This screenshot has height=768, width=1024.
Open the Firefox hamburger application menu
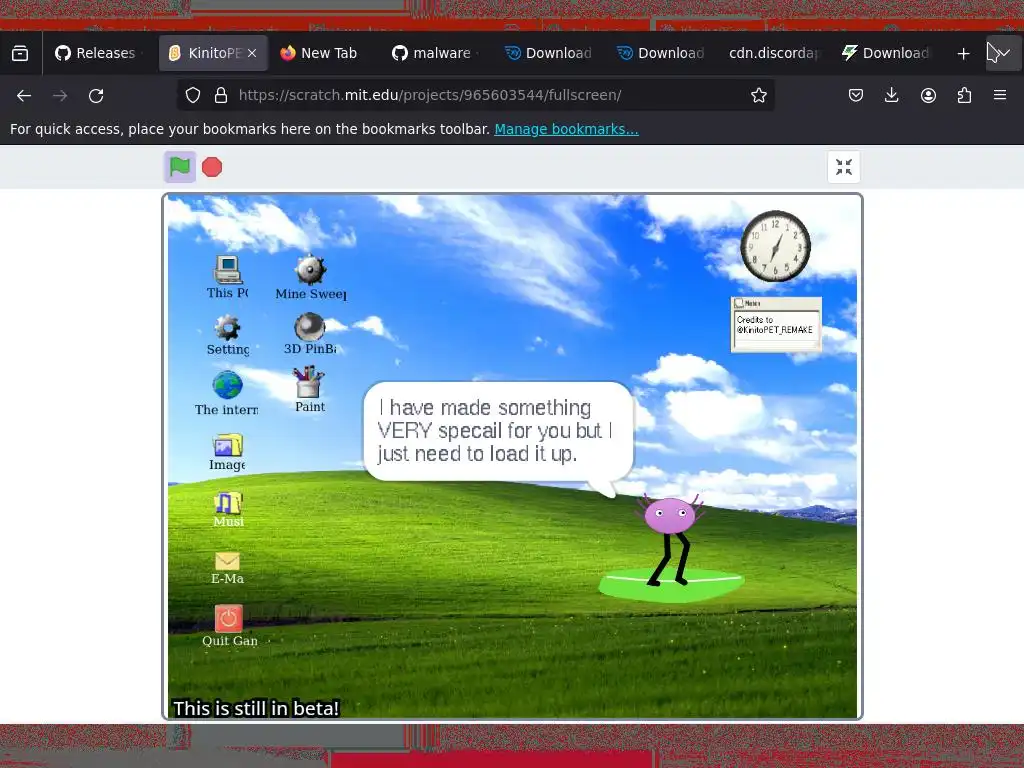click(1000, 95)
